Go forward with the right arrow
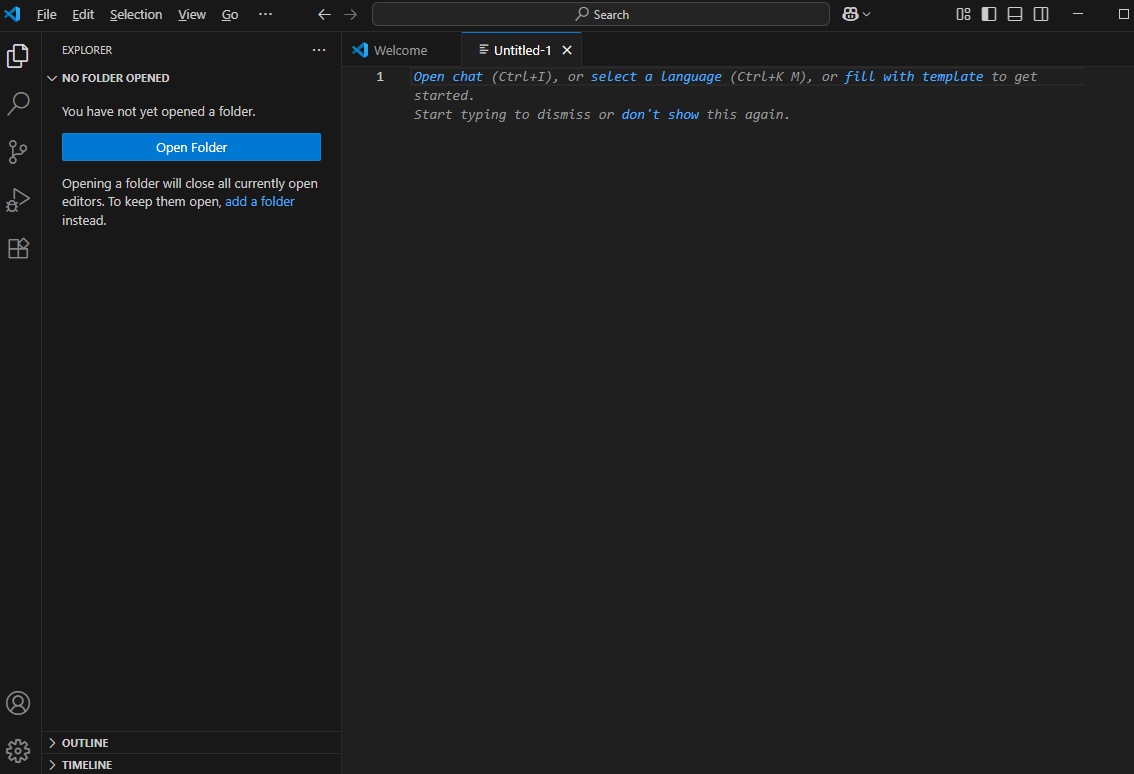1134x774 pixels. point(351,14)
